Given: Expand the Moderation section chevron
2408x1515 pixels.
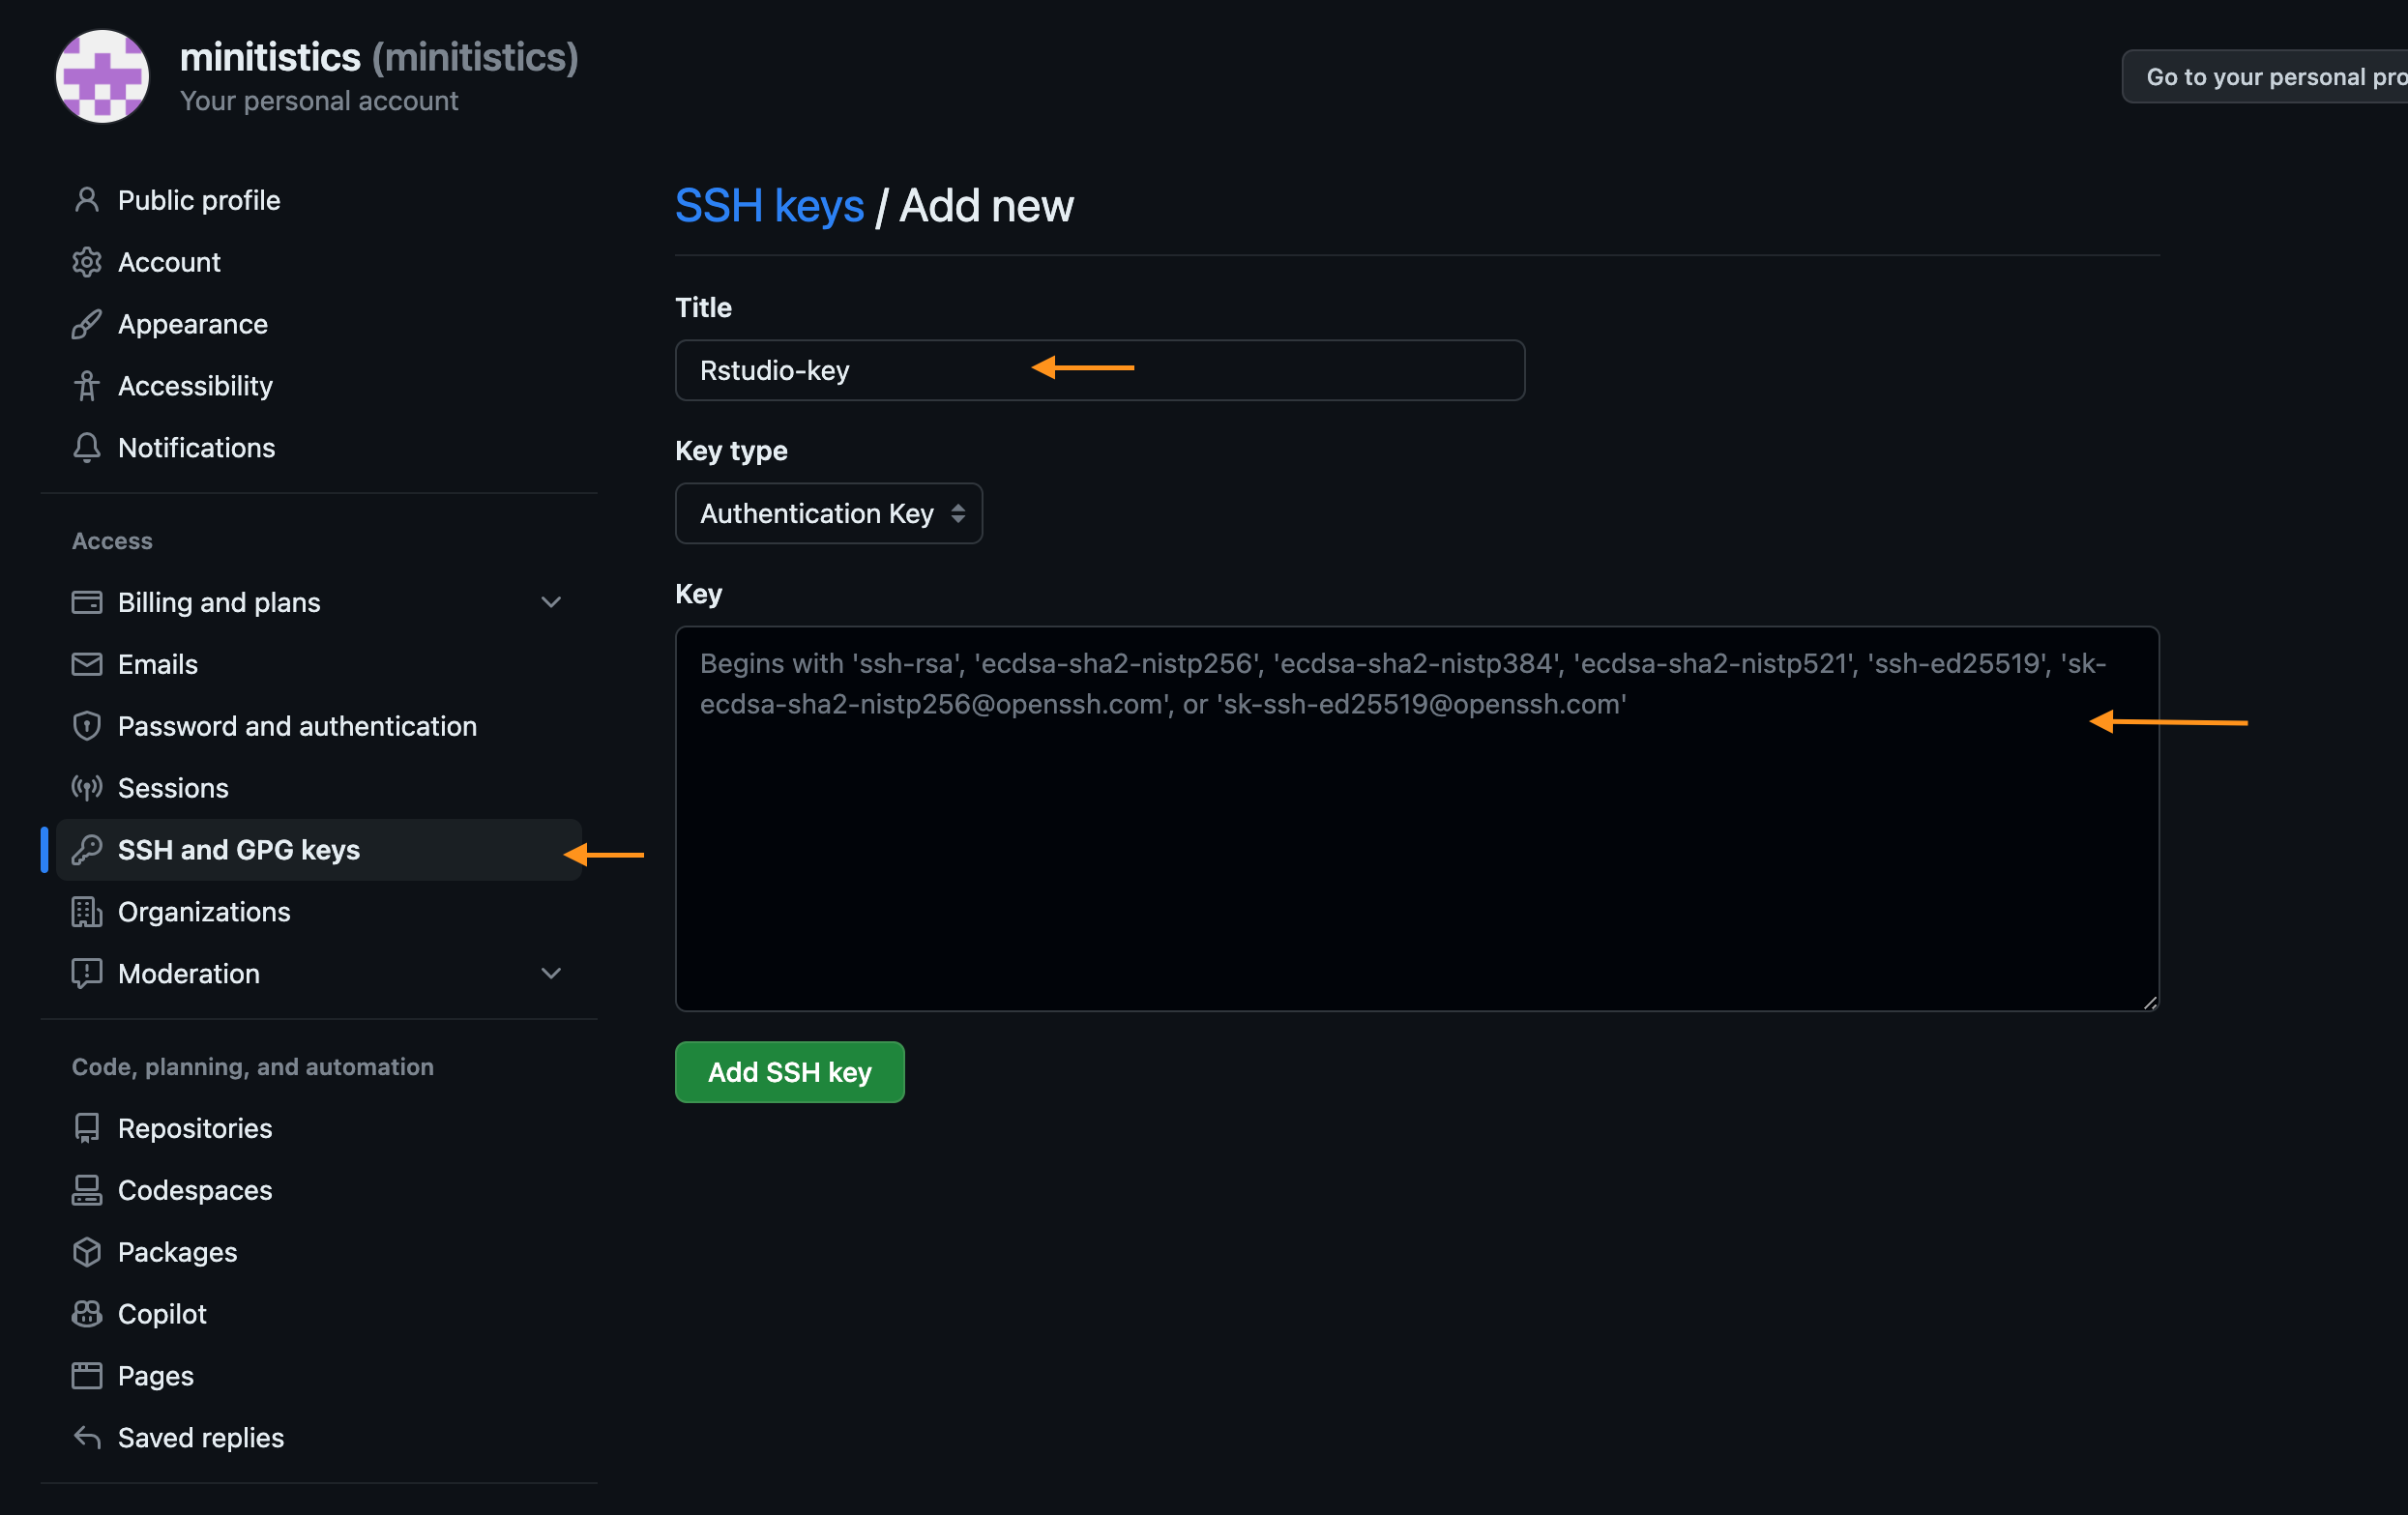Looking at the screenshot, I should pos(551,973).
